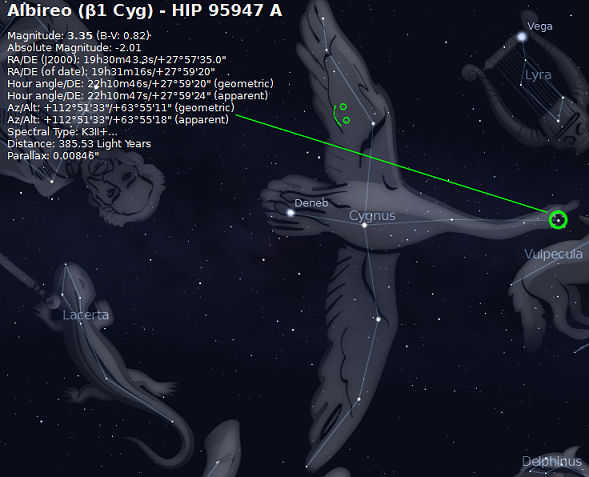The image size is (589, 477).
Task: Click the Albireo title text
Action: [145, 10]
